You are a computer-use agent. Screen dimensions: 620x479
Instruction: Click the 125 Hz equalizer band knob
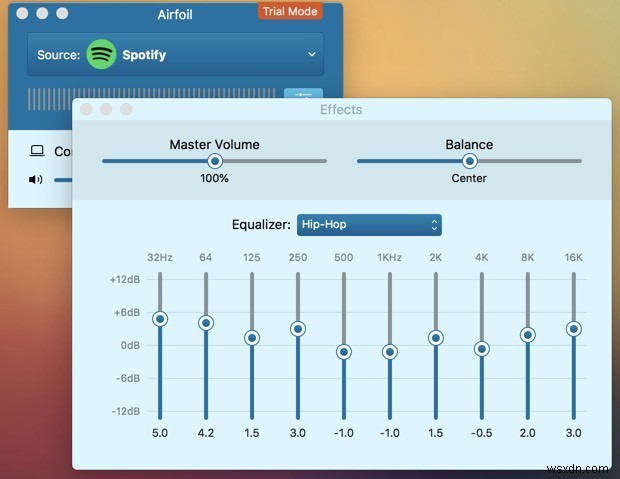coord(252,338)
